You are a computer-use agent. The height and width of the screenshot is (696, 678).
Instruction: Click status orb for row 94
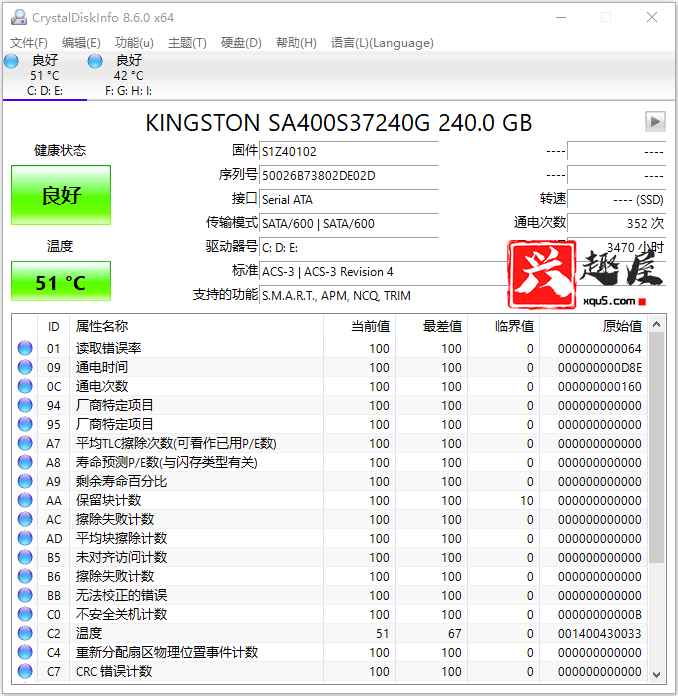pos(25,405)
